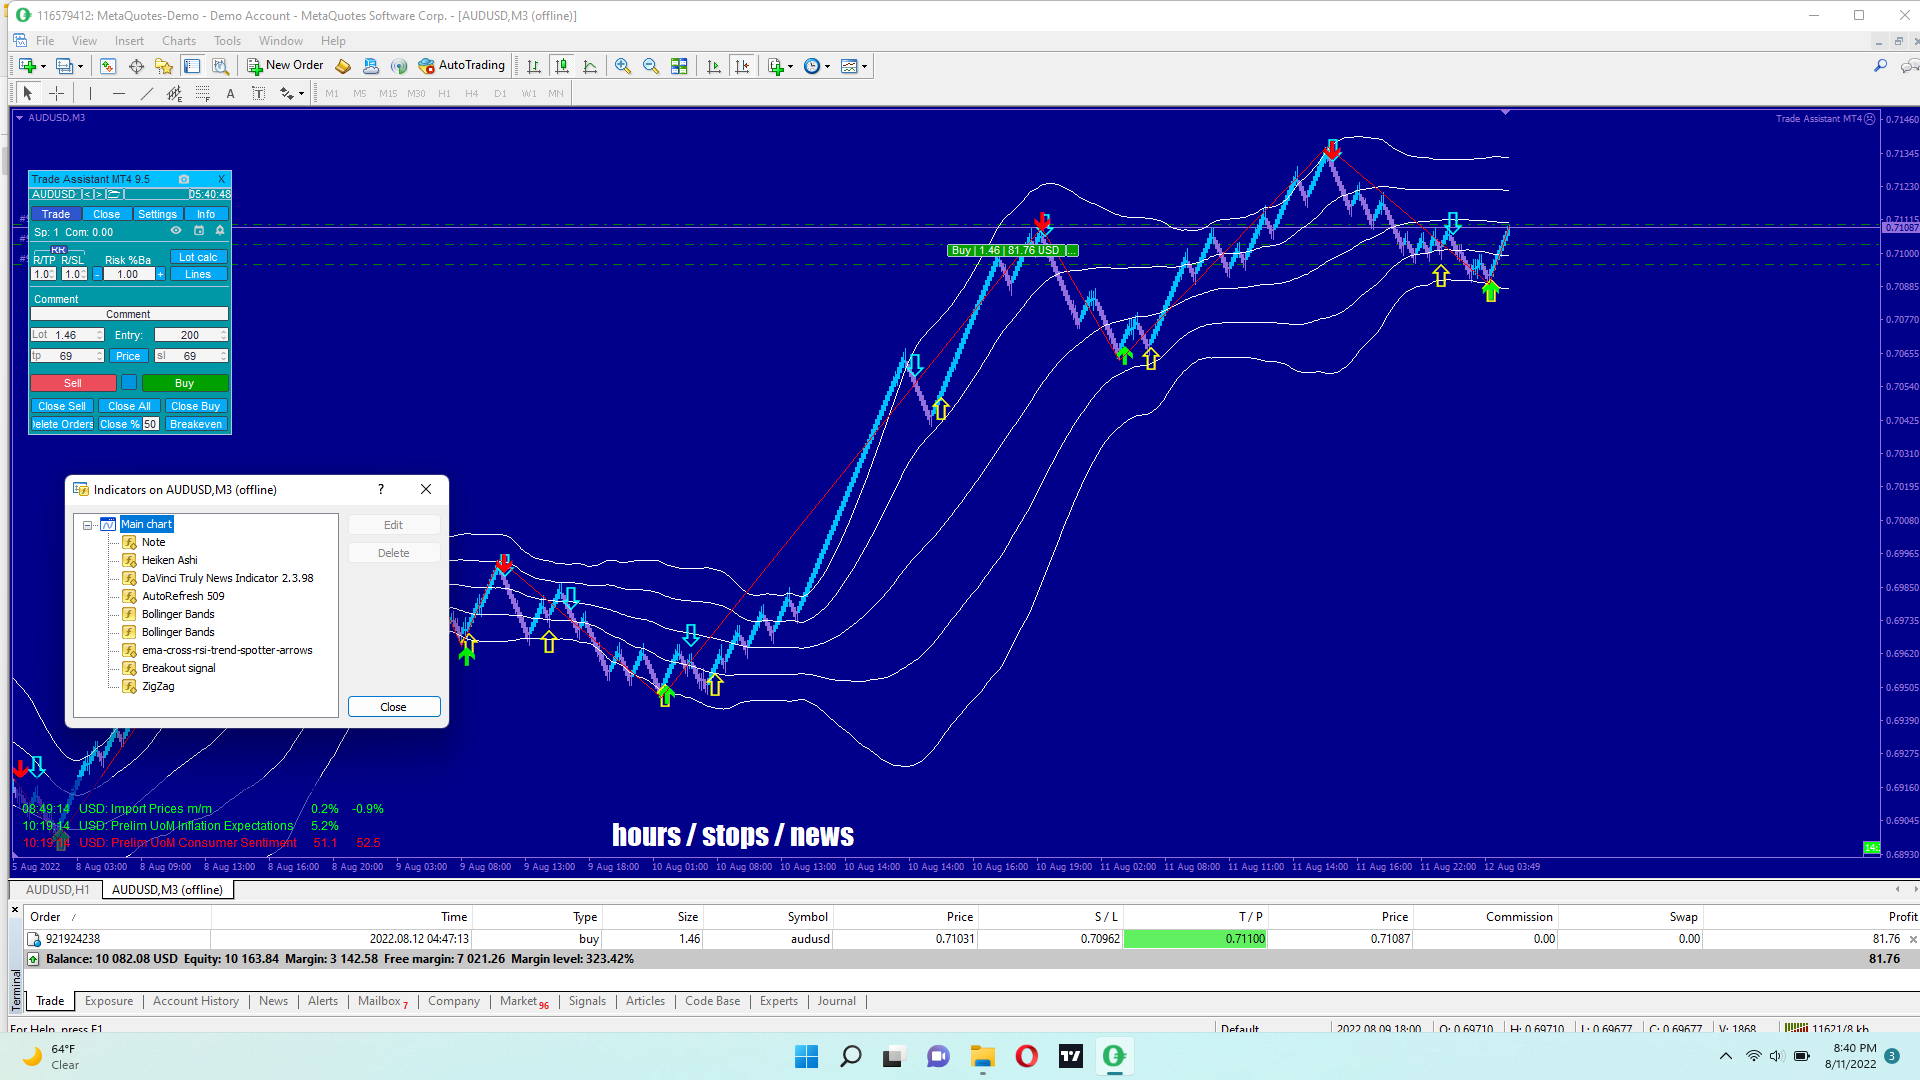This screenshot has width=1920, height=1080.
Task: Open the periodicity clock dropdown arrow
Action: tap(827, 67)
